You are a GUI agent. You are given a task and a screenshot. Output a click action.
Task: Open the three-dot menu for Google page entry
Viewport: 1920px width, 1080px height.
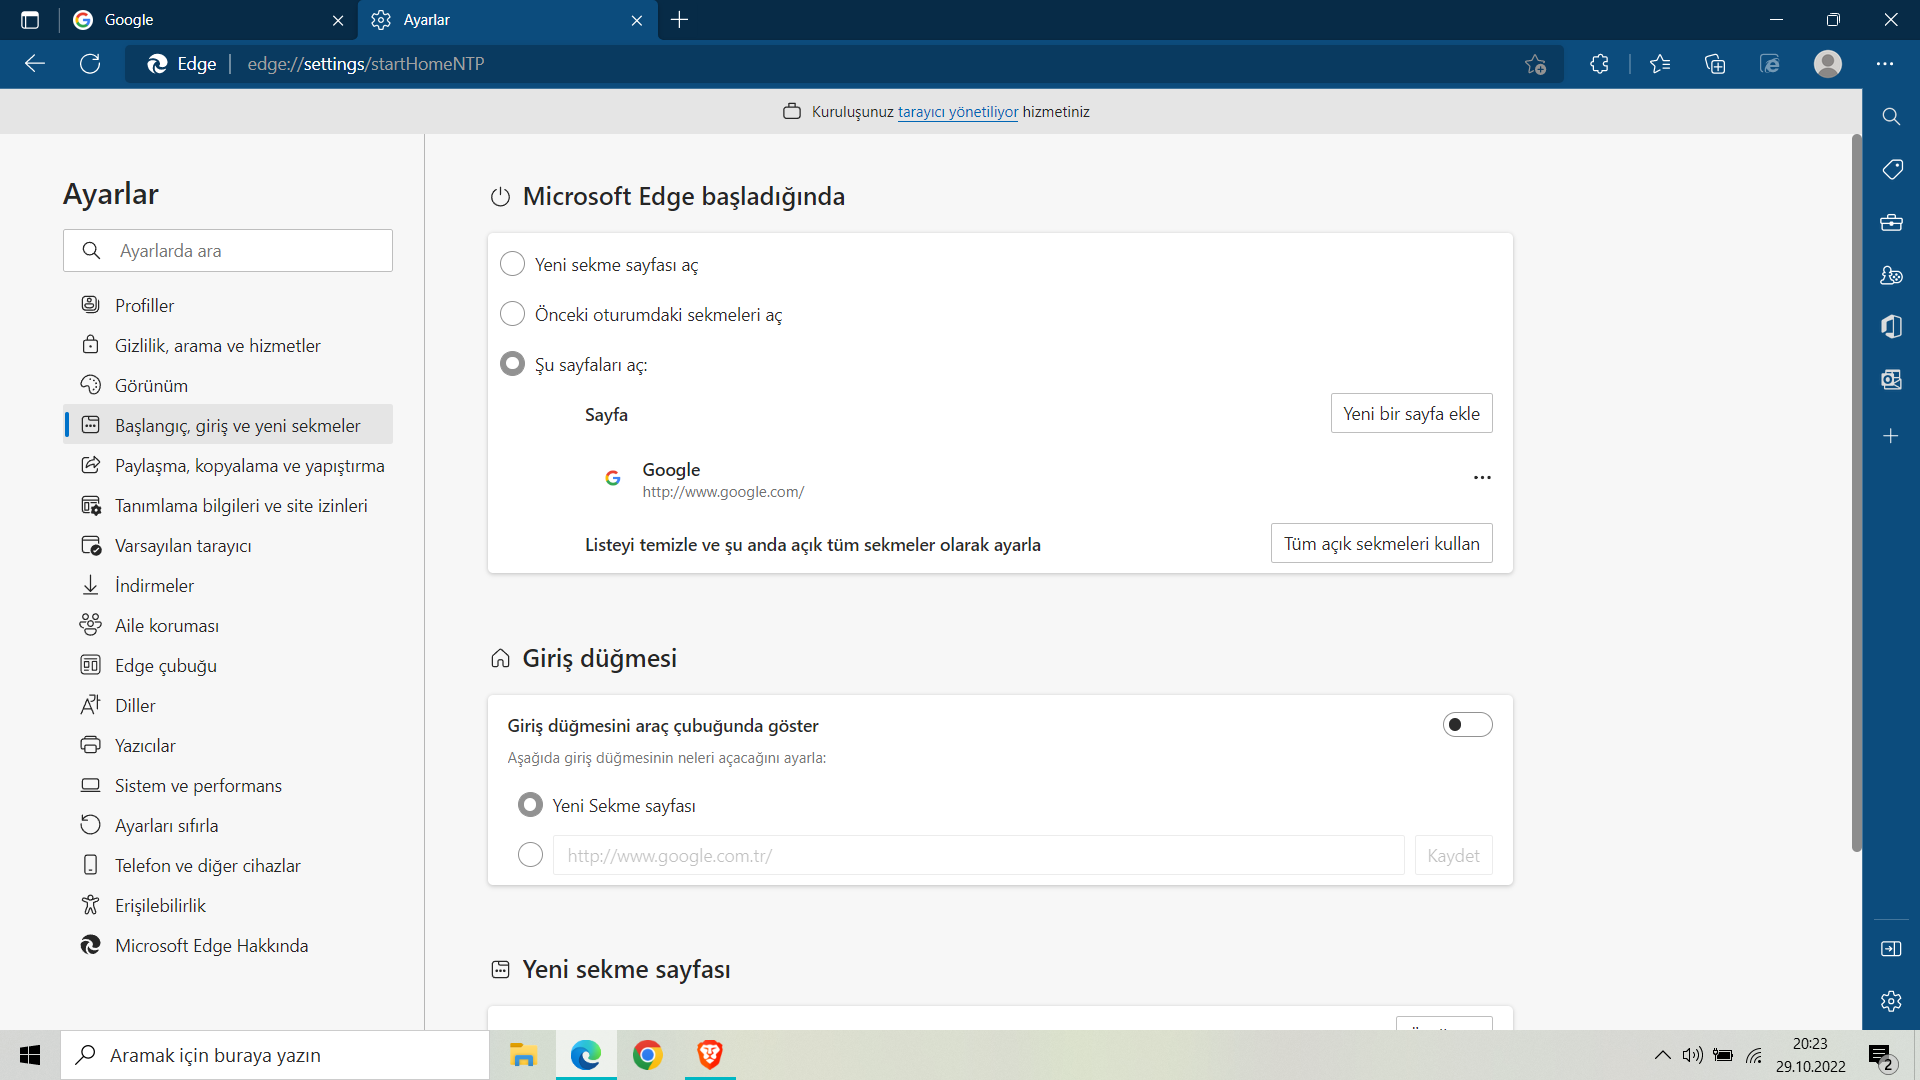[x=1482, y=478]
